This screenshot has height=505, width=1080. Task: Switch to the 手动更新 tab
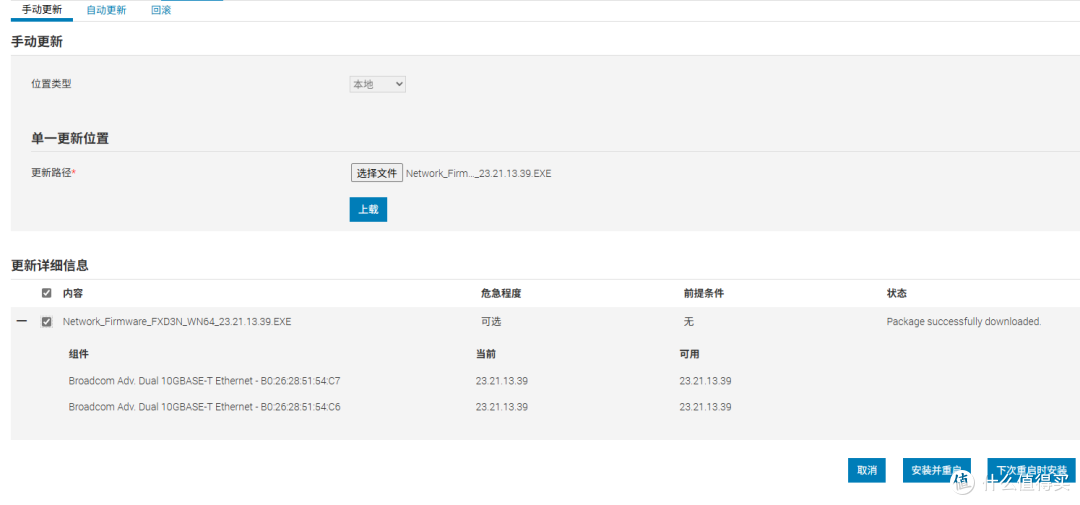pyautogui.click(x=42, y=10)
